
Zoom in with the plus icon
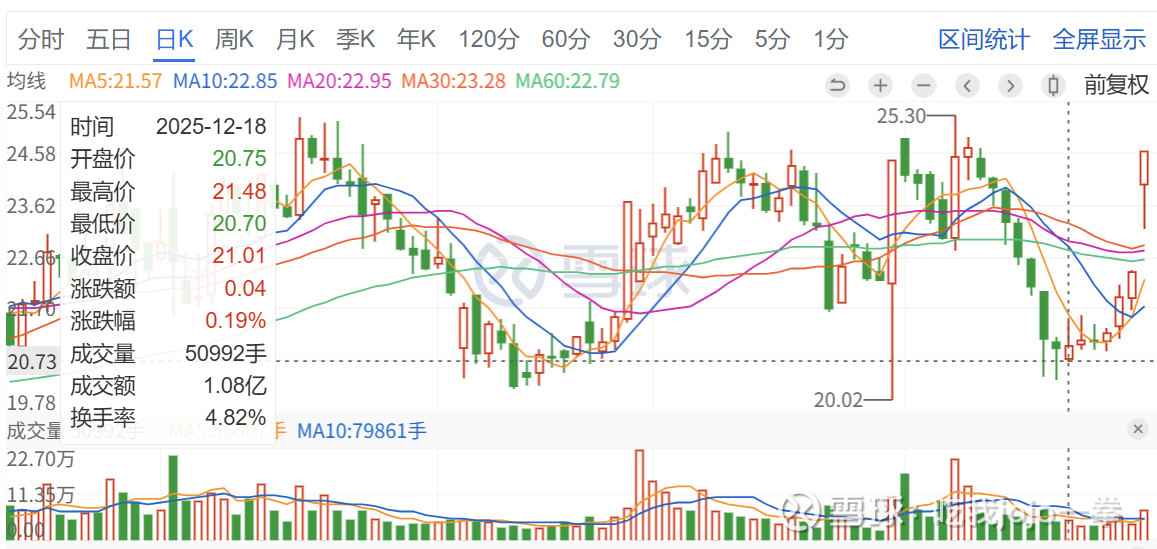tap(880, 86)
